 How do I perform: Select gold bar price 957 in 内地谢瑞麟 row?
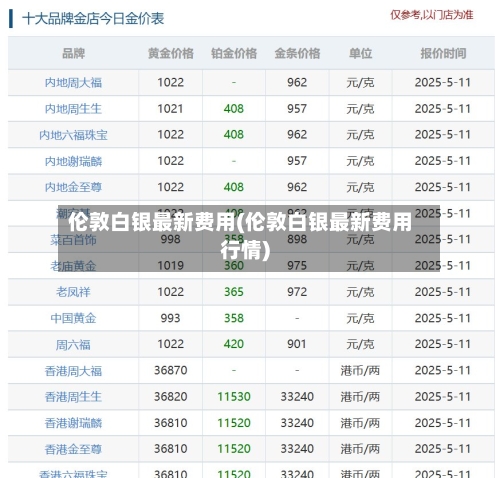pos(297,161)
